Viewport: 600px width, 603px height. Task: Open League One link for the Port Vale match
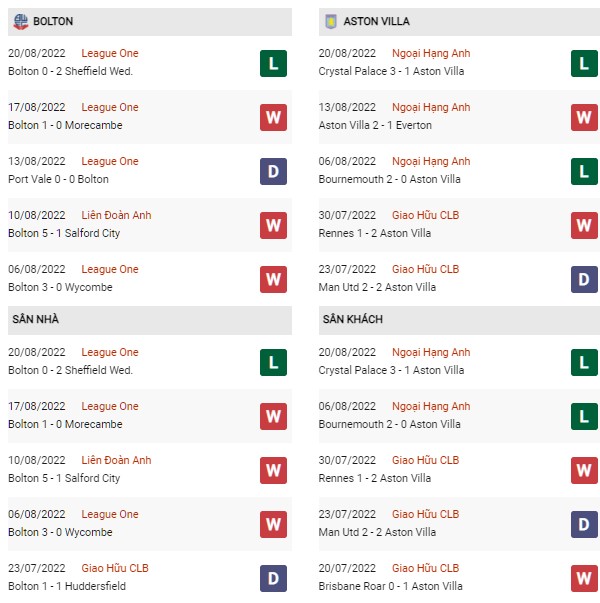click(110, 161)
